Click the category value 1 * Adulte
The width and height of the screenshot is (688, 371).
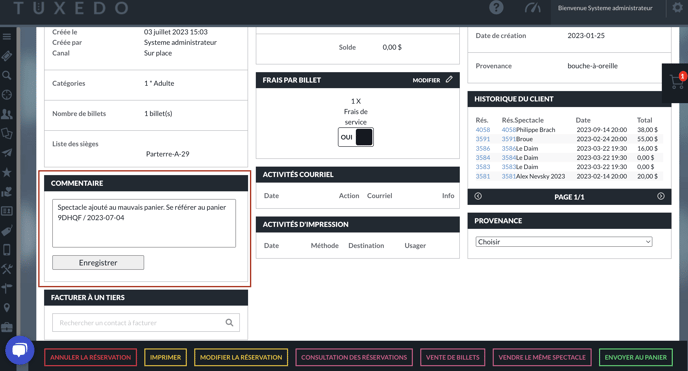159,83
